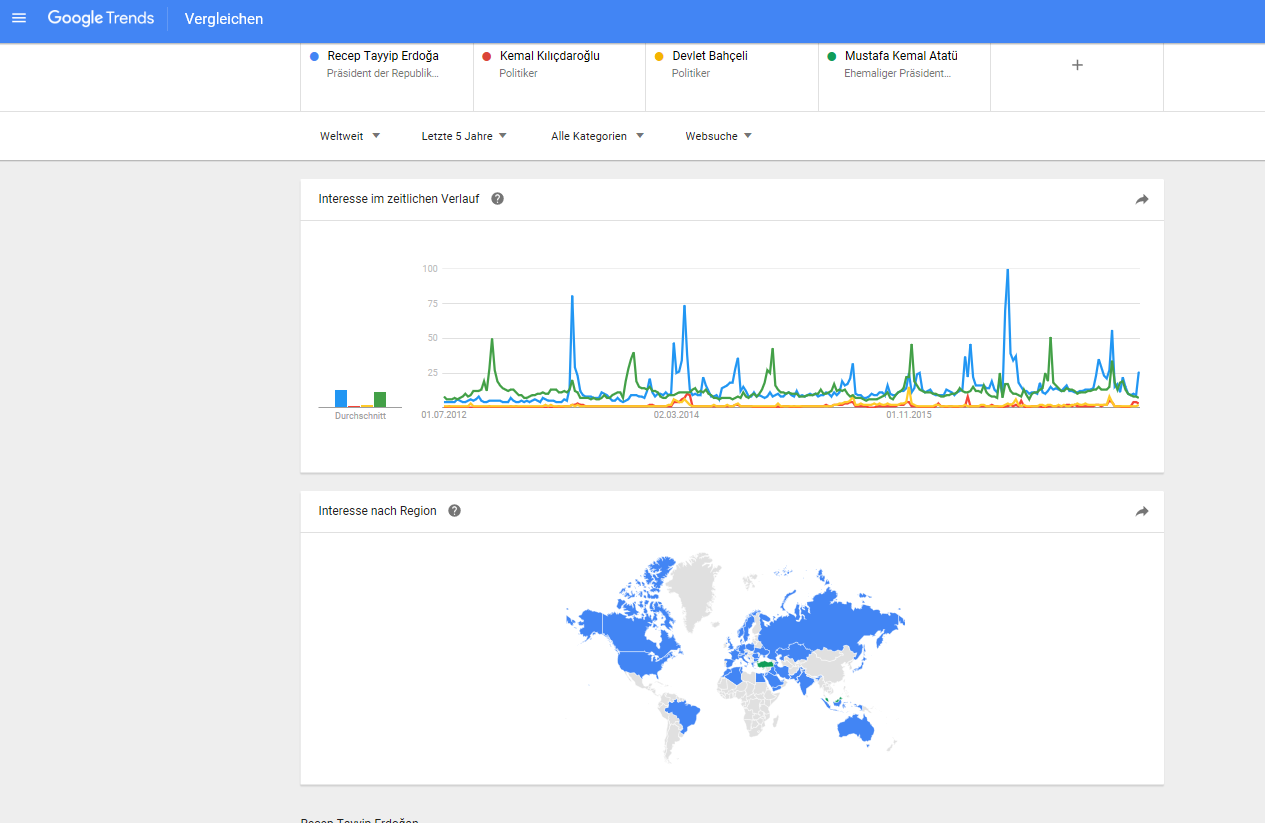Image resolution: width=1265 pixels, height=823 pixels.
Task: Click Präsident der Republik subtitle under Erdoğan
Action: [x=383, y=73]
